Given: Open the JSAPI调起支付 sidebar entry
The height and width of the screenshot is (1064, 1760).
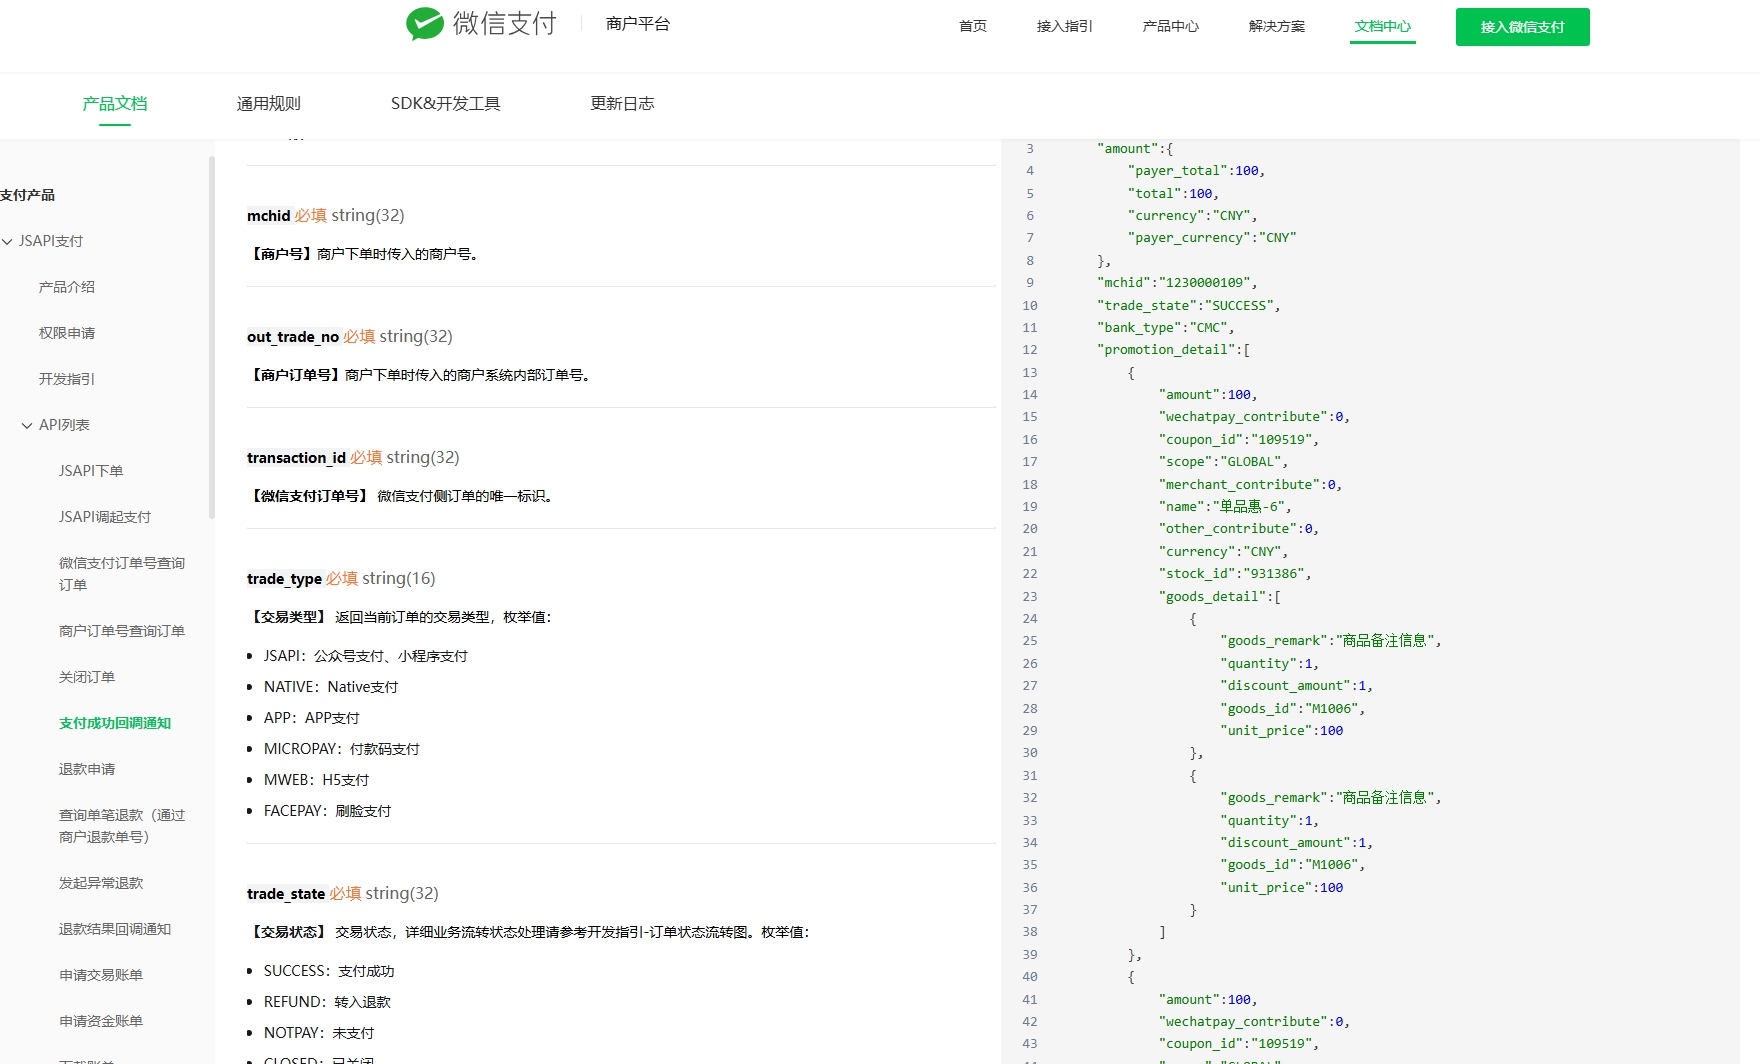Looking at the screenshot, I should (x=105, y=517).
